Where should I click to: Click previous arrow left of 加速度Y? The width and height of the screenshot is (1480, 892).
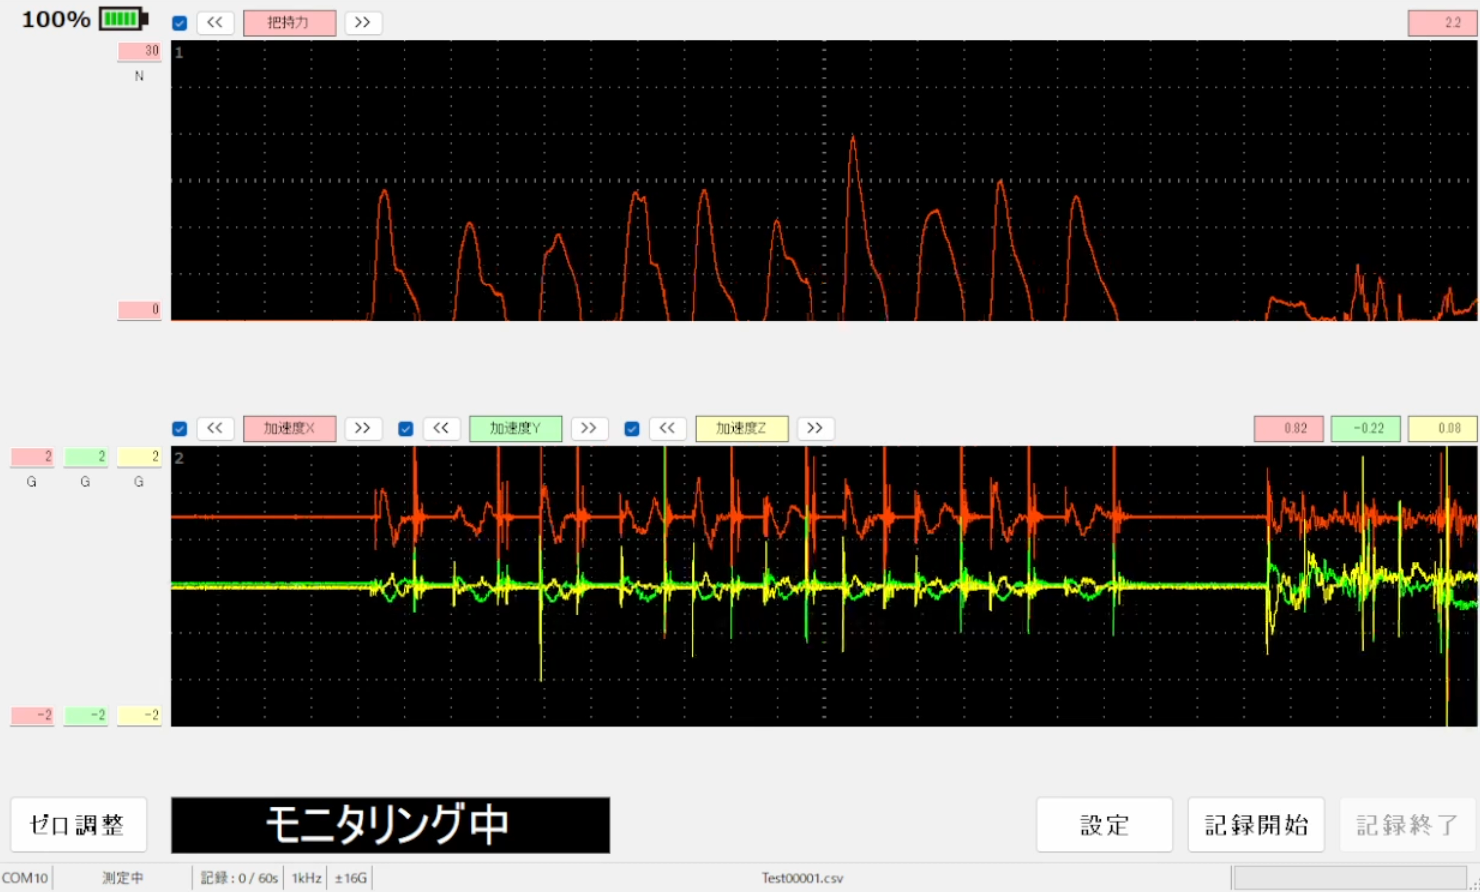[441, 428]
